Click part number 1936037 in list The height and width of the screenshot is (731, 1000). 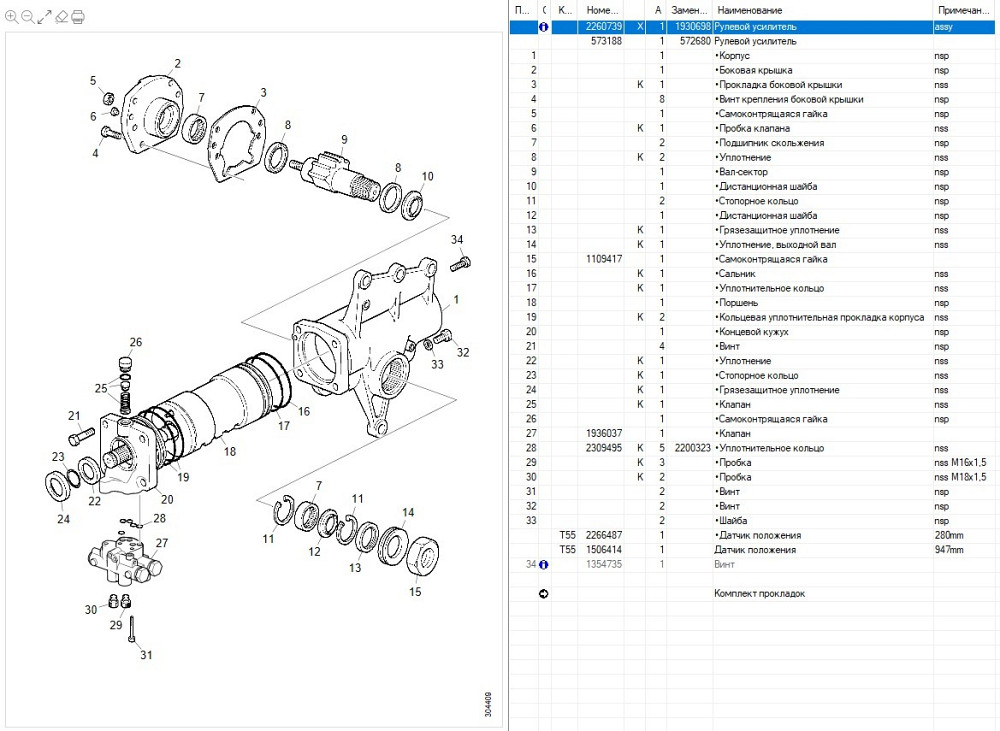point(604,433)
